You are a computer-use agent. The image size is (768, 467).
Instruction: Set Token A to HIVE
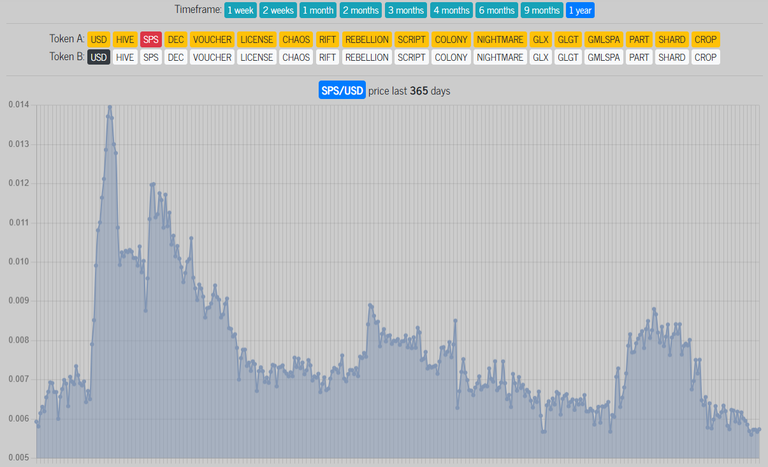click(x=125, y=39)
